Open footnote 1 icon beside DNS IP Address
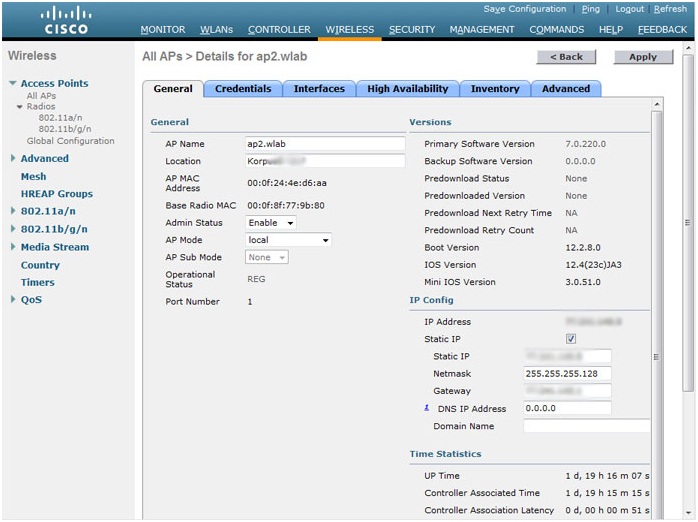The image size is (698, 522). 426,408
